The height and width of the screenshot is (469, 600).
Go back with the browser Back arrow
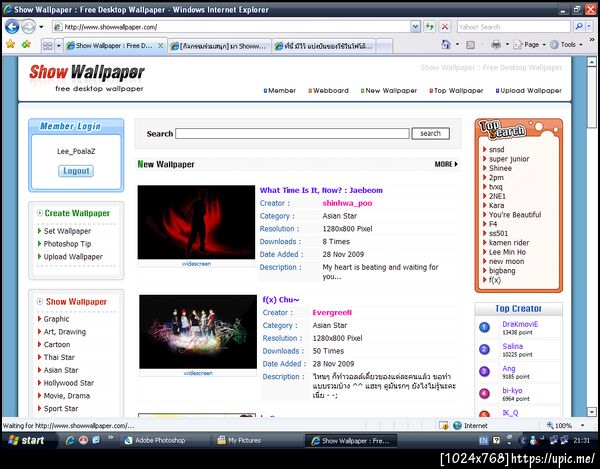(x=12, y=27)
